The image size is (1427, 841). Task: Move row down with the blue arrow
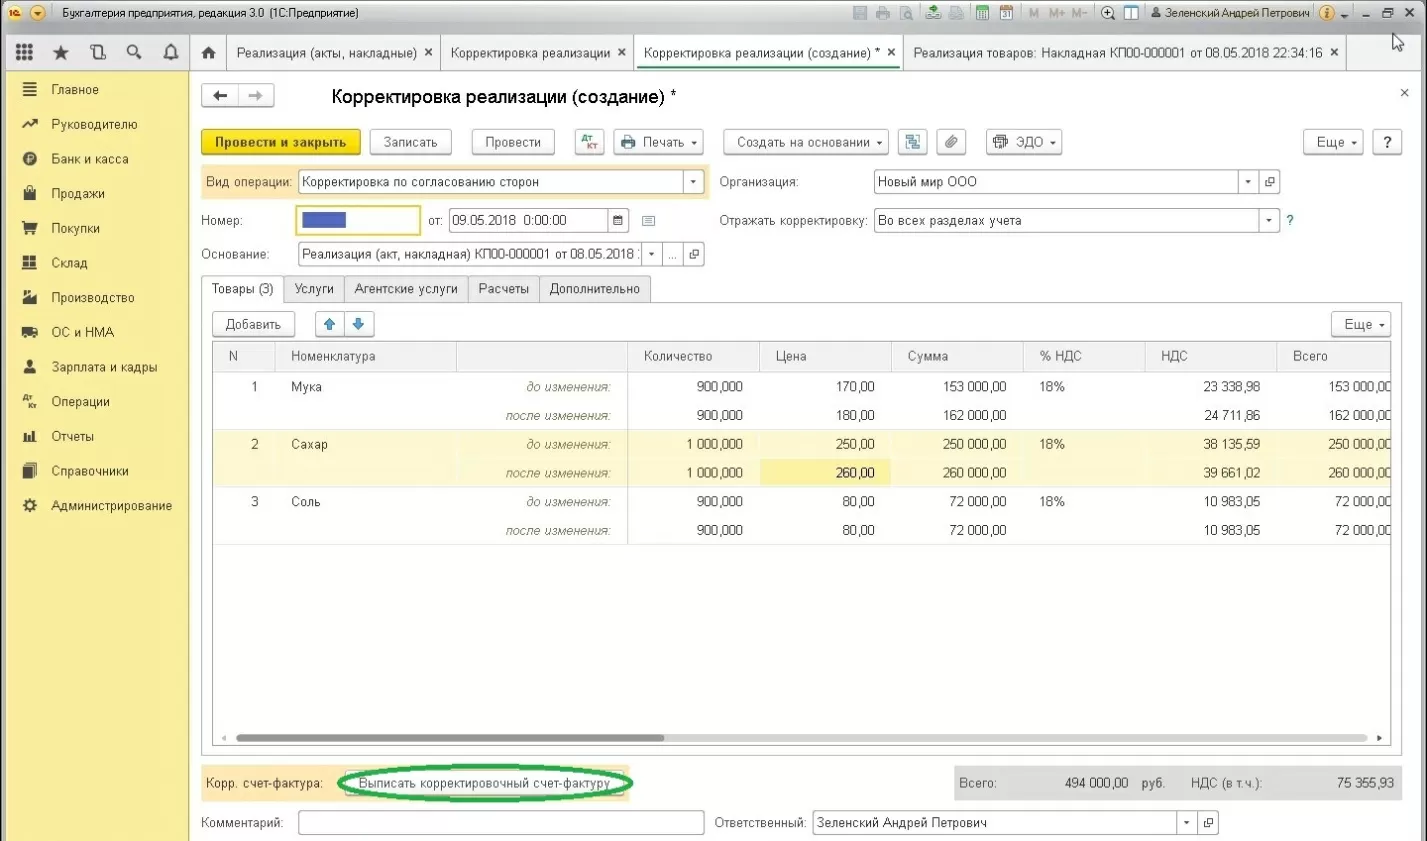coord(358,324)
